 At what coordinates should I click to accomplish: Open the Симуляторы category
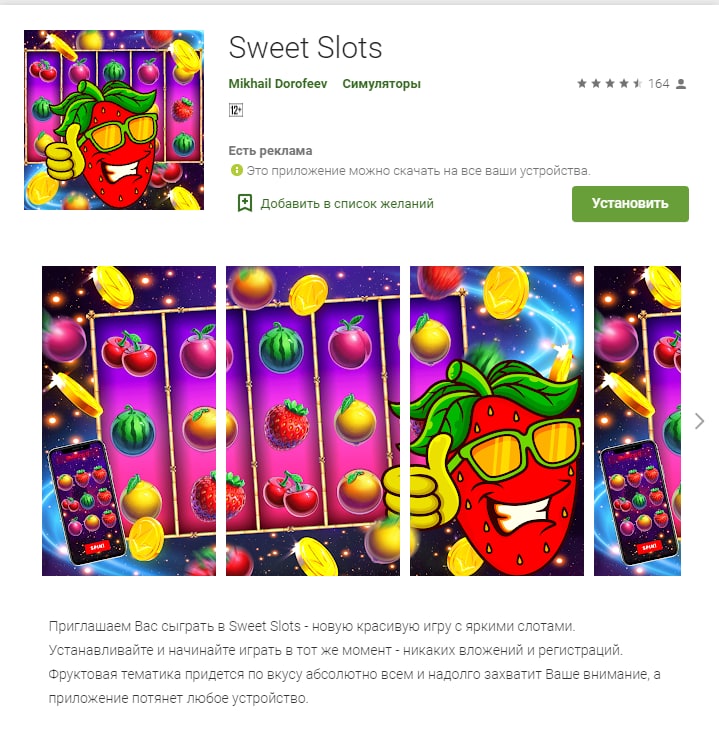pyautogui.click(x=381, y=84)
